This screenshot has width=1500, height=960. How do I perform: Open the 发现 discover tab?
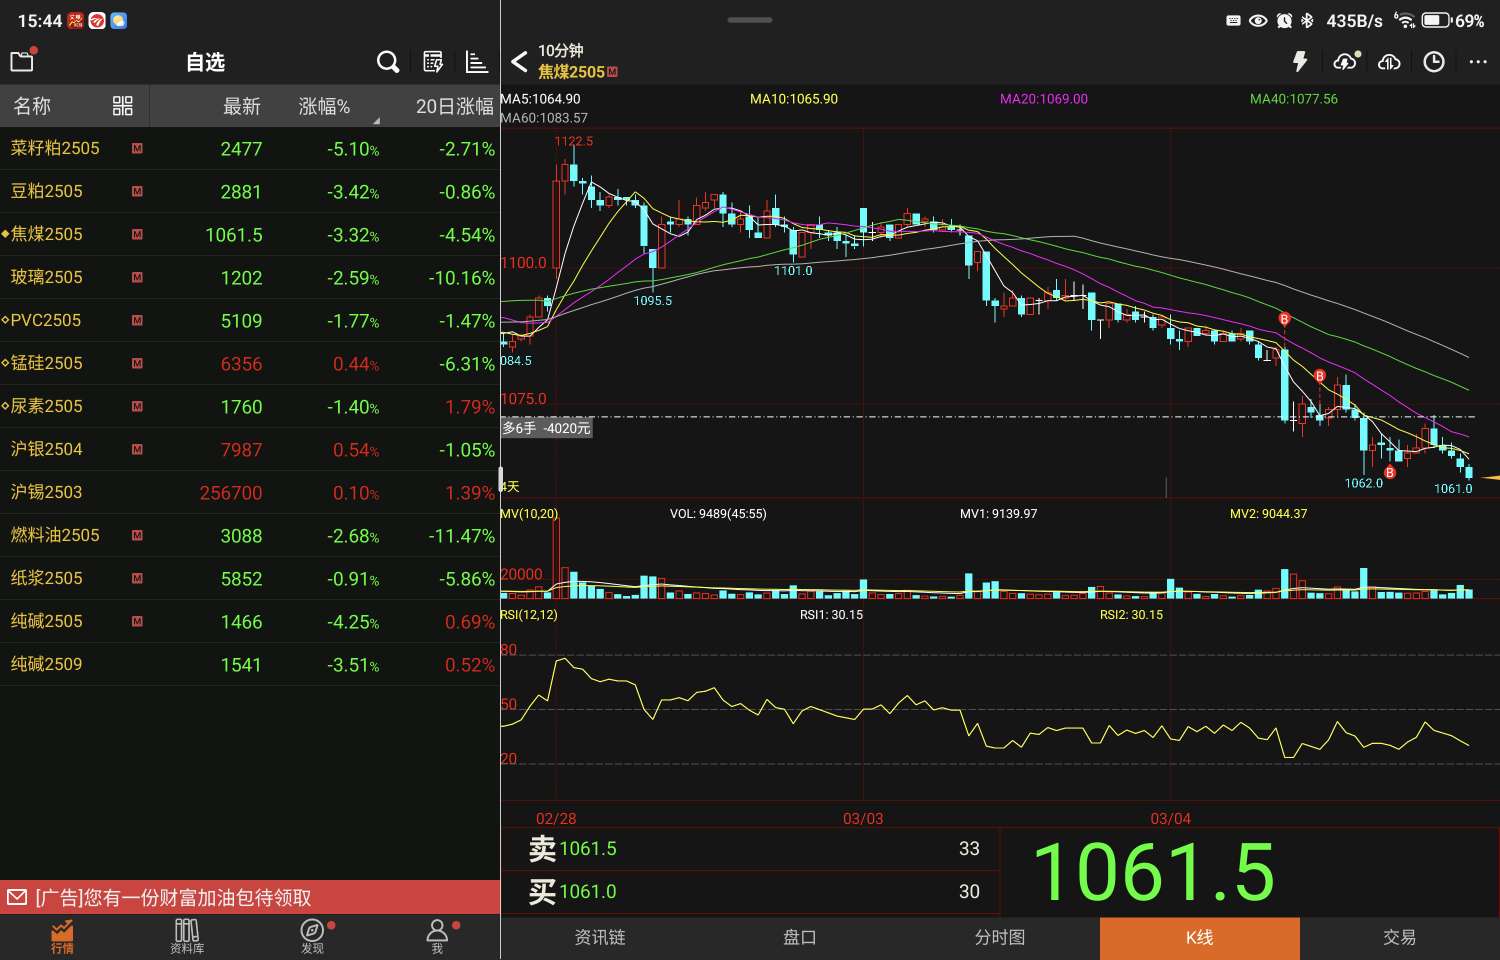[312, 937]
